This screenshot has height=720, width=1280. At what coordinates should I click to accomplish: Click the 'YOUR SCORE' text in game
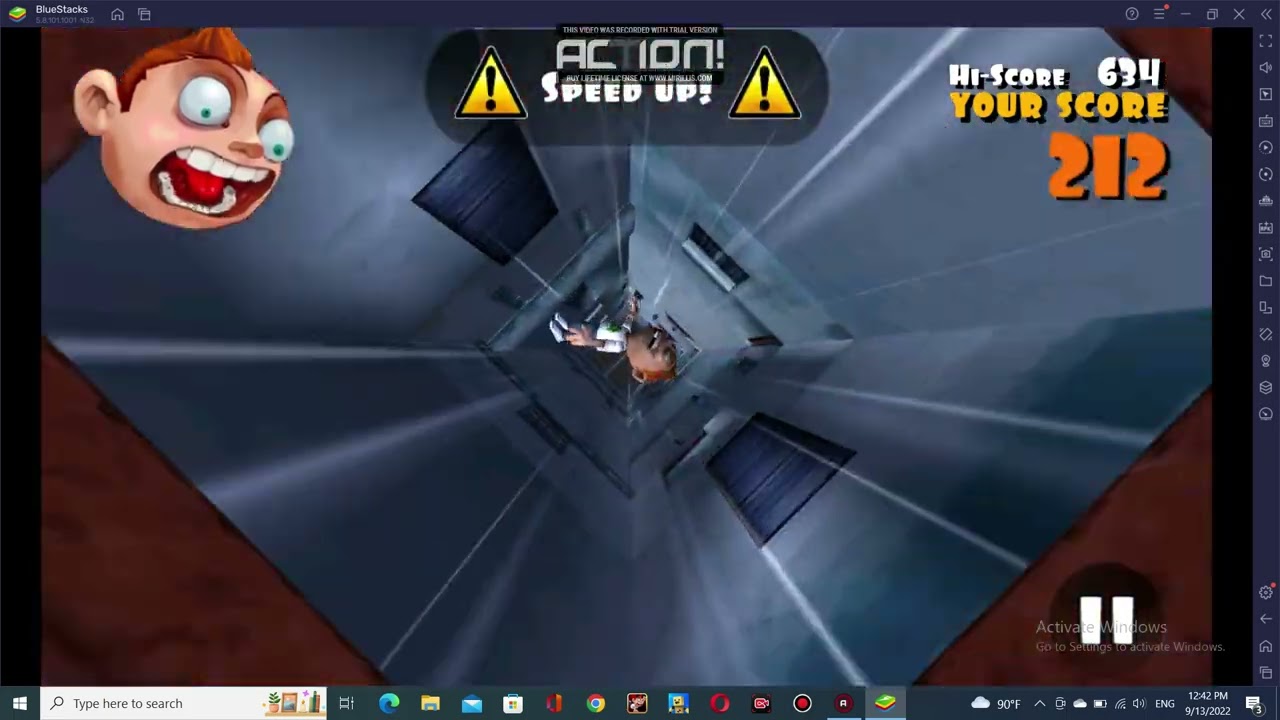coord(1058,106)
